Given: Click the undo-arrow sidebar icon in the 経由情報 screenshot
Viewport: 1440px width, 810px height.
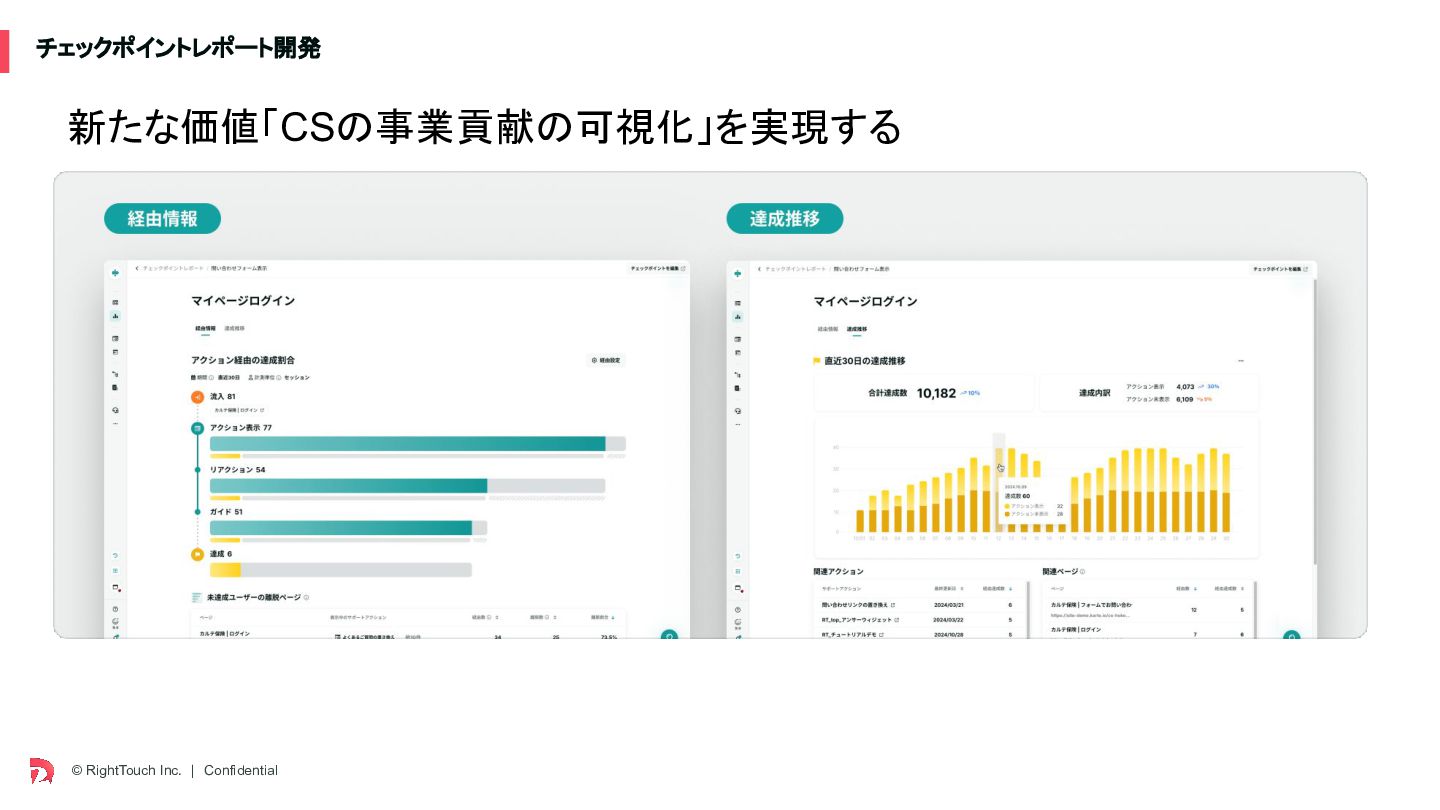Looking at the screenshot, I should pos(115,556).
